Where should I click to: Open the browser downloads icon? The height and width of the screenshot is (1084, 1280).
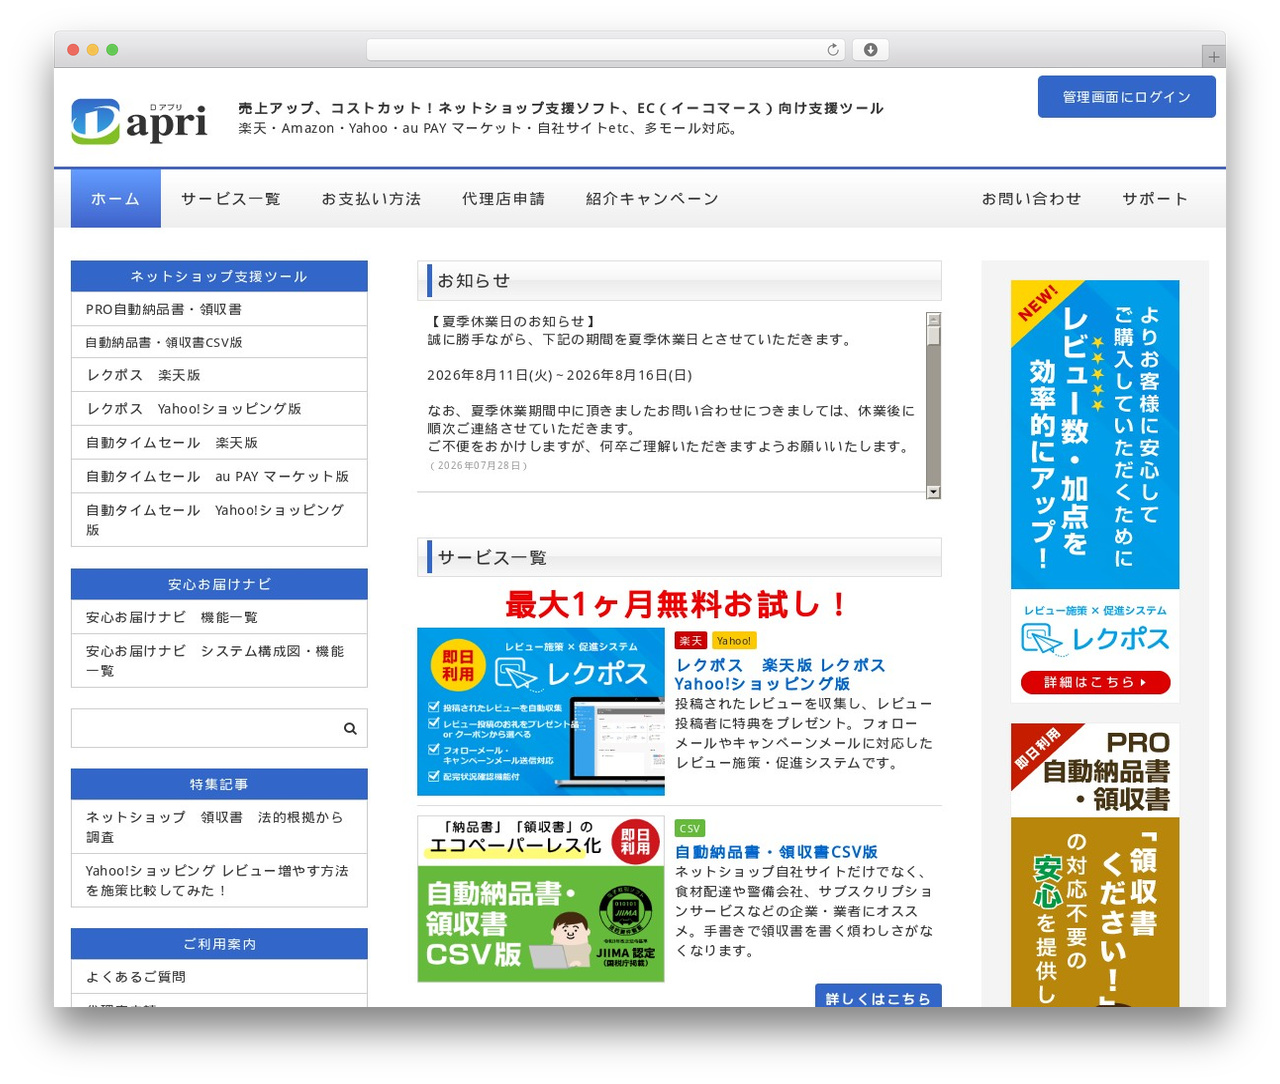click(x=870, y=50)
